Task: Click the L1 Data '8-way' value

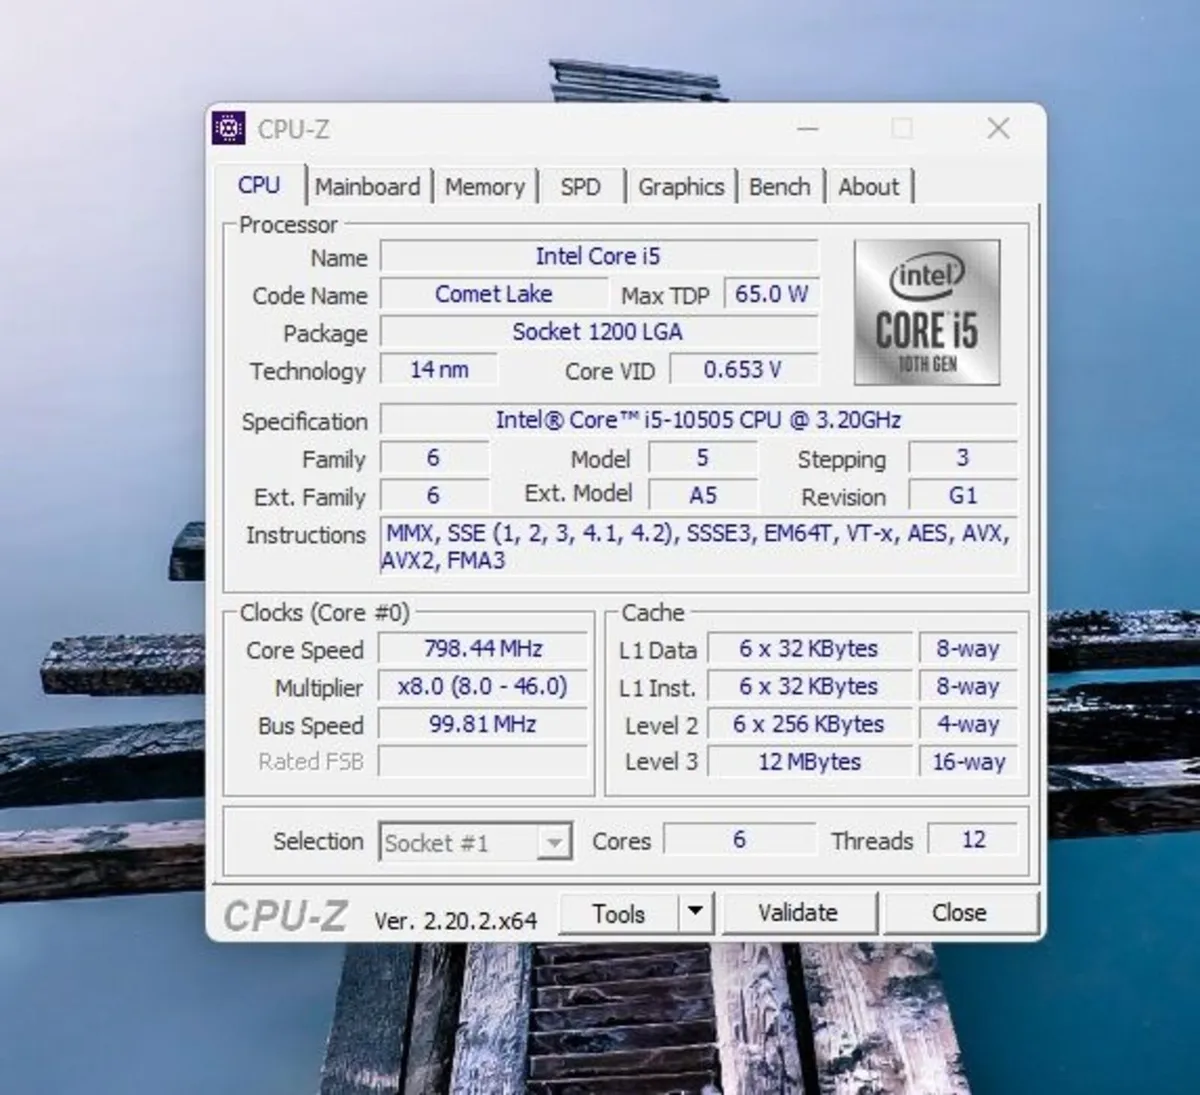Action: [x=968, y=649]
